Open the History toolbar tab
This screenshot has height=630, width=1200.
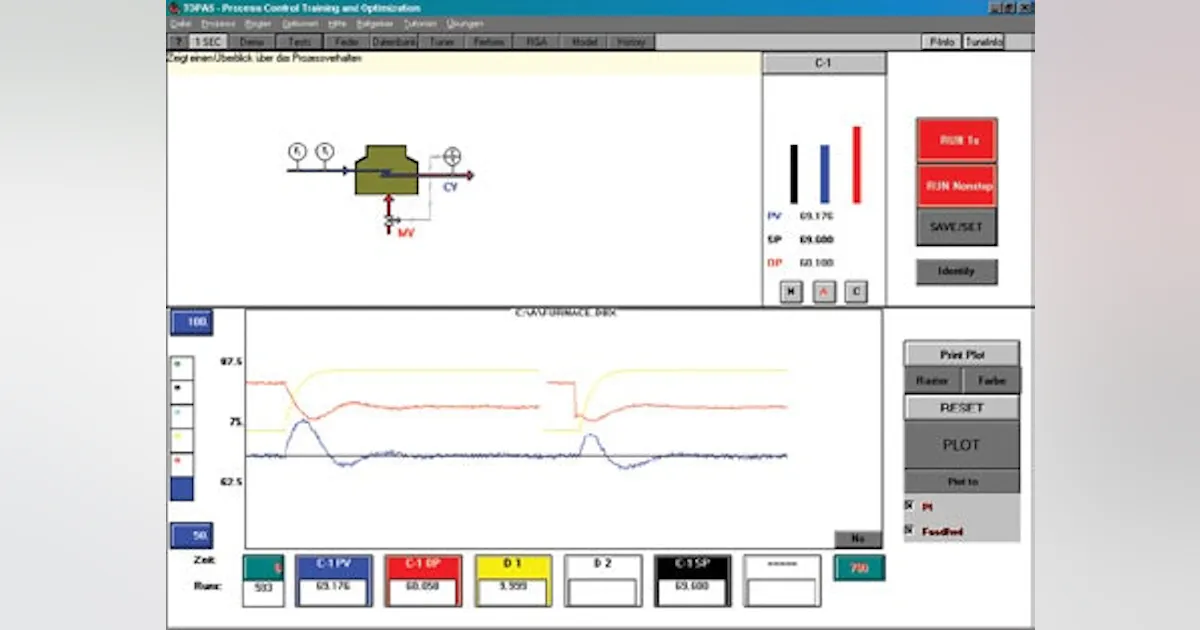click(x=631, y=42)
